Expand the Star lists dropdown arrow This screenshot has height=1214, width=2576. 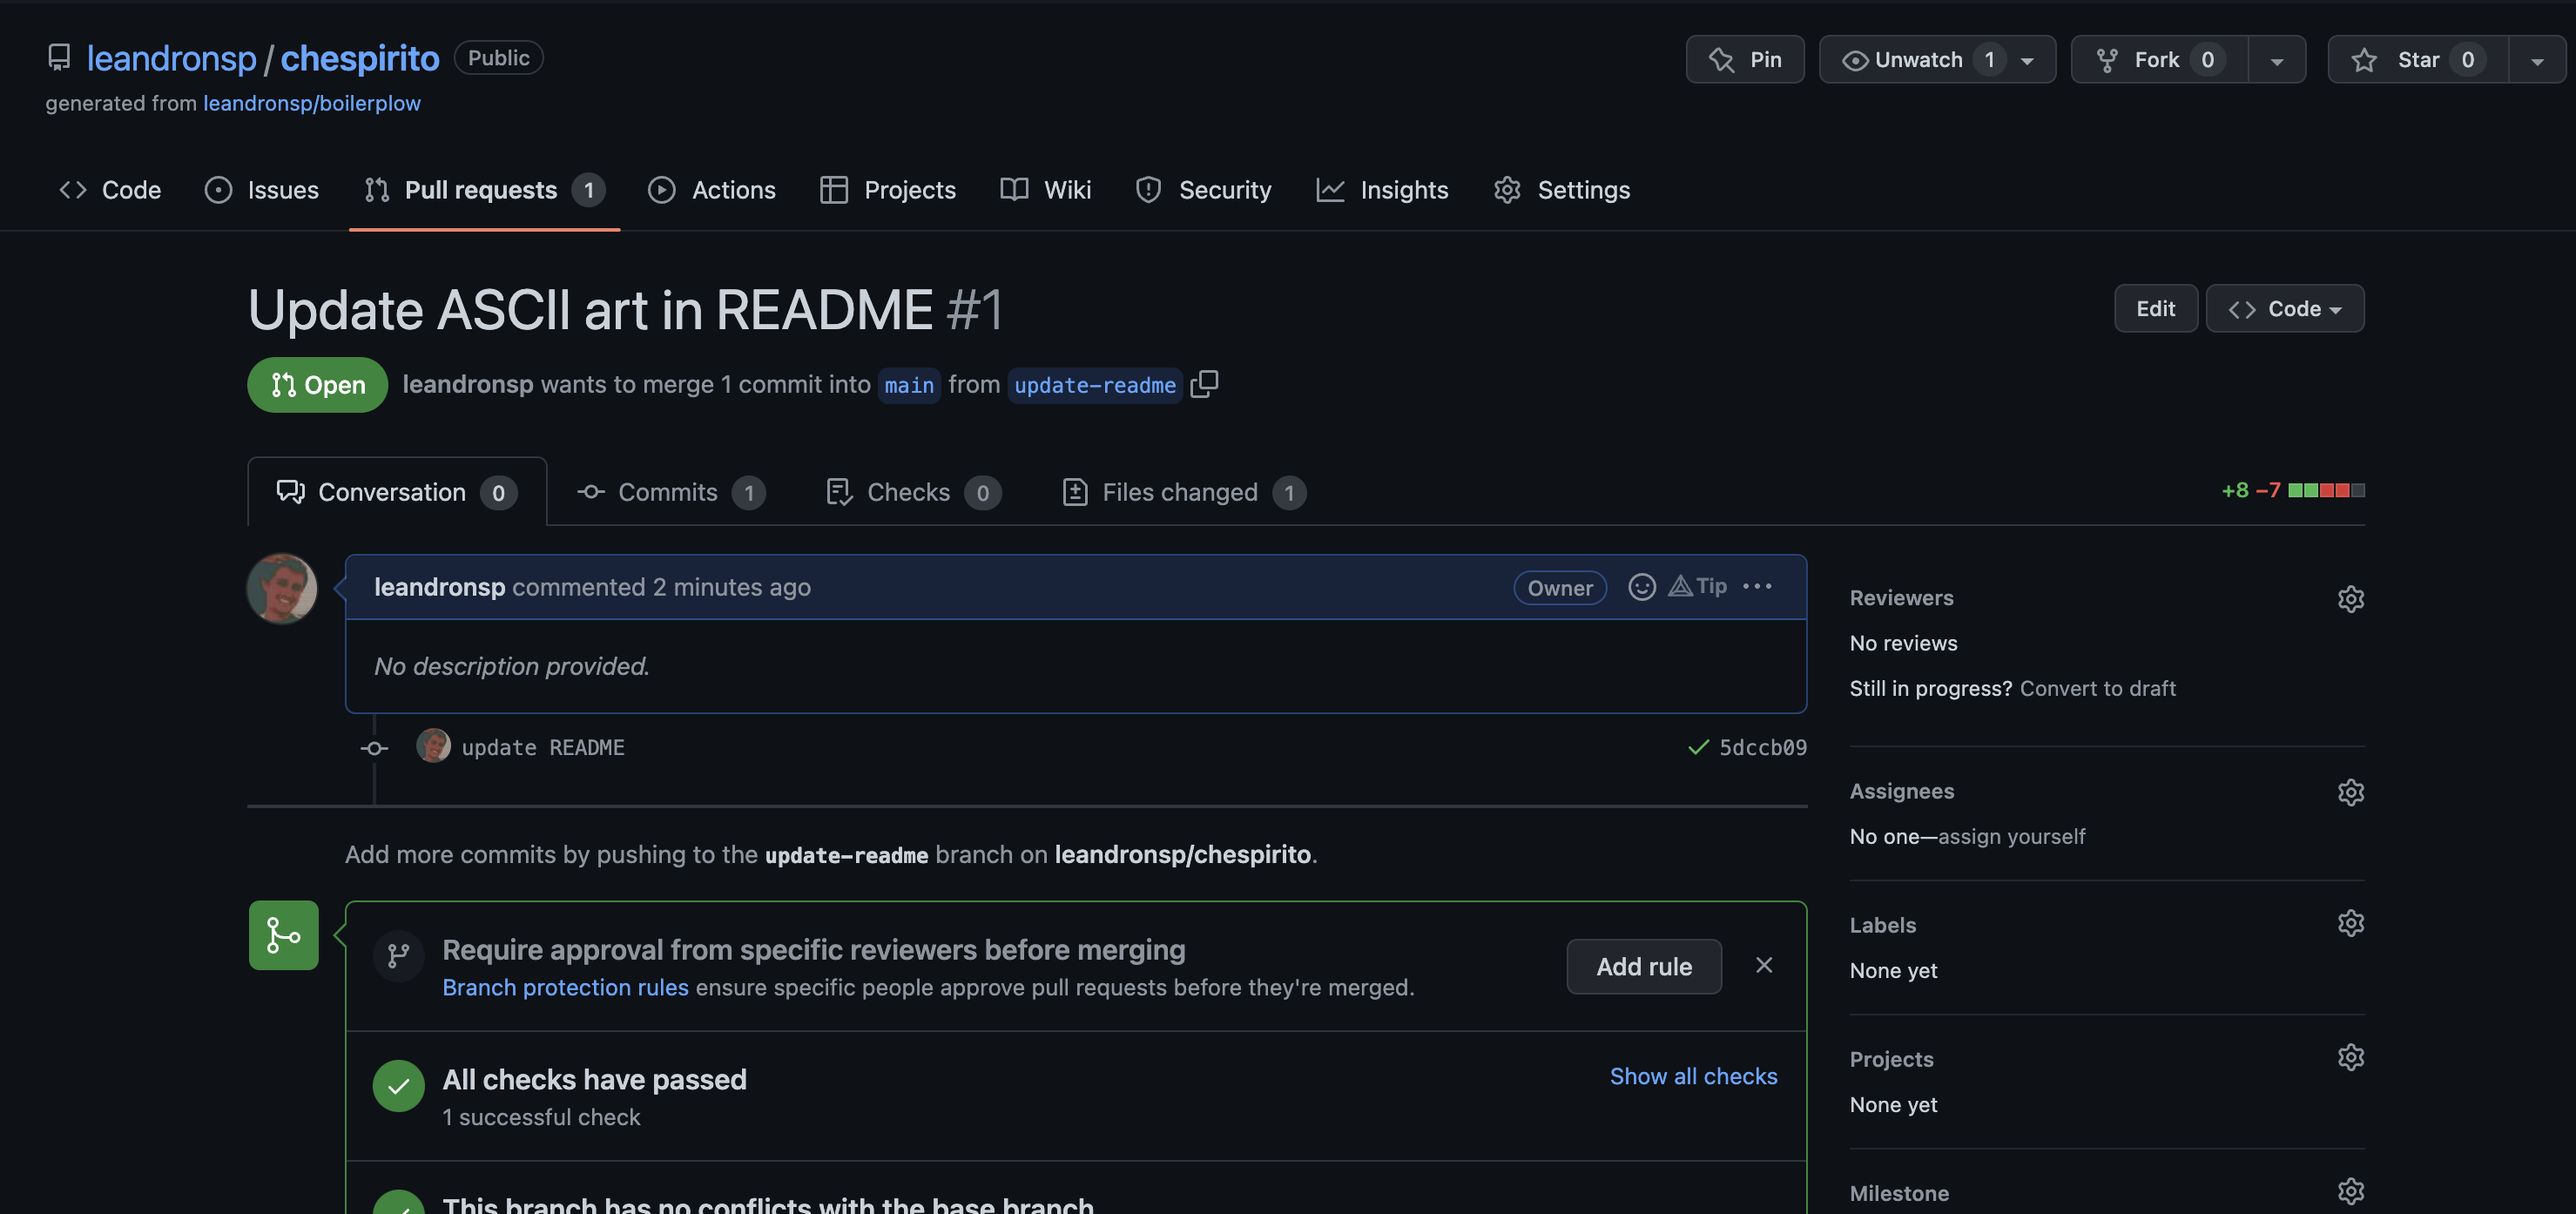click(2537, 60)
